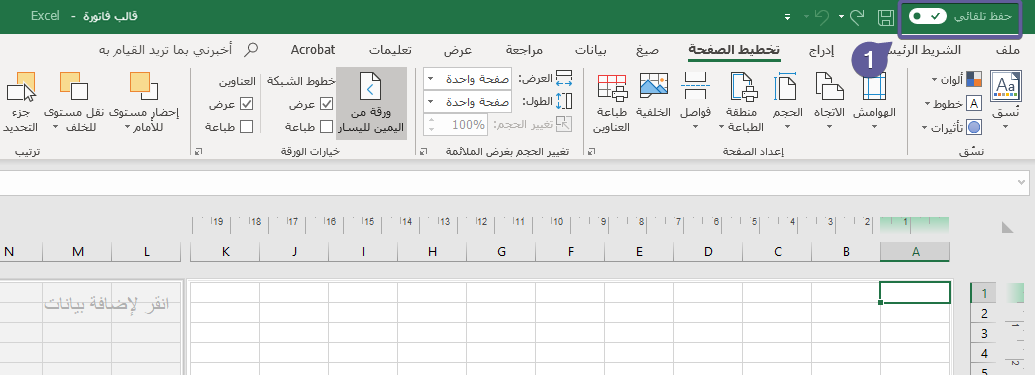Screen dimensions: 1035x375
Task: Click the Save floppy disk icon
Action: click(x=886, y=17)
